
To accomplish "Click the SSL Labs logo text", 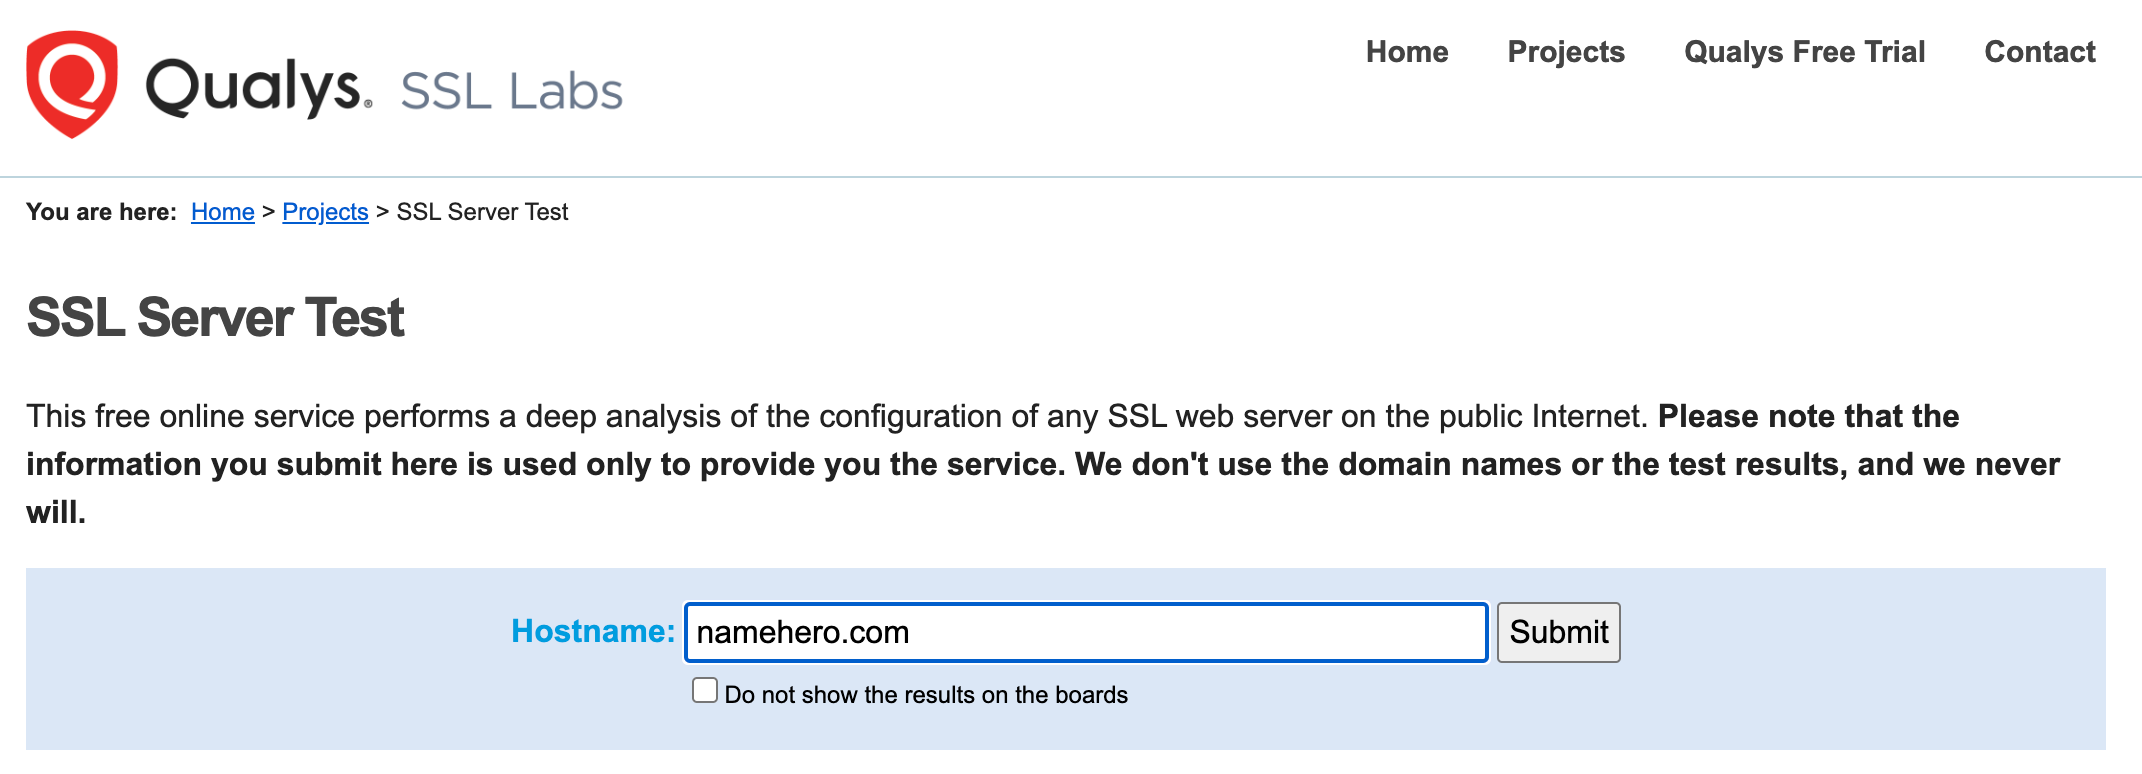I will coord(511,91).
